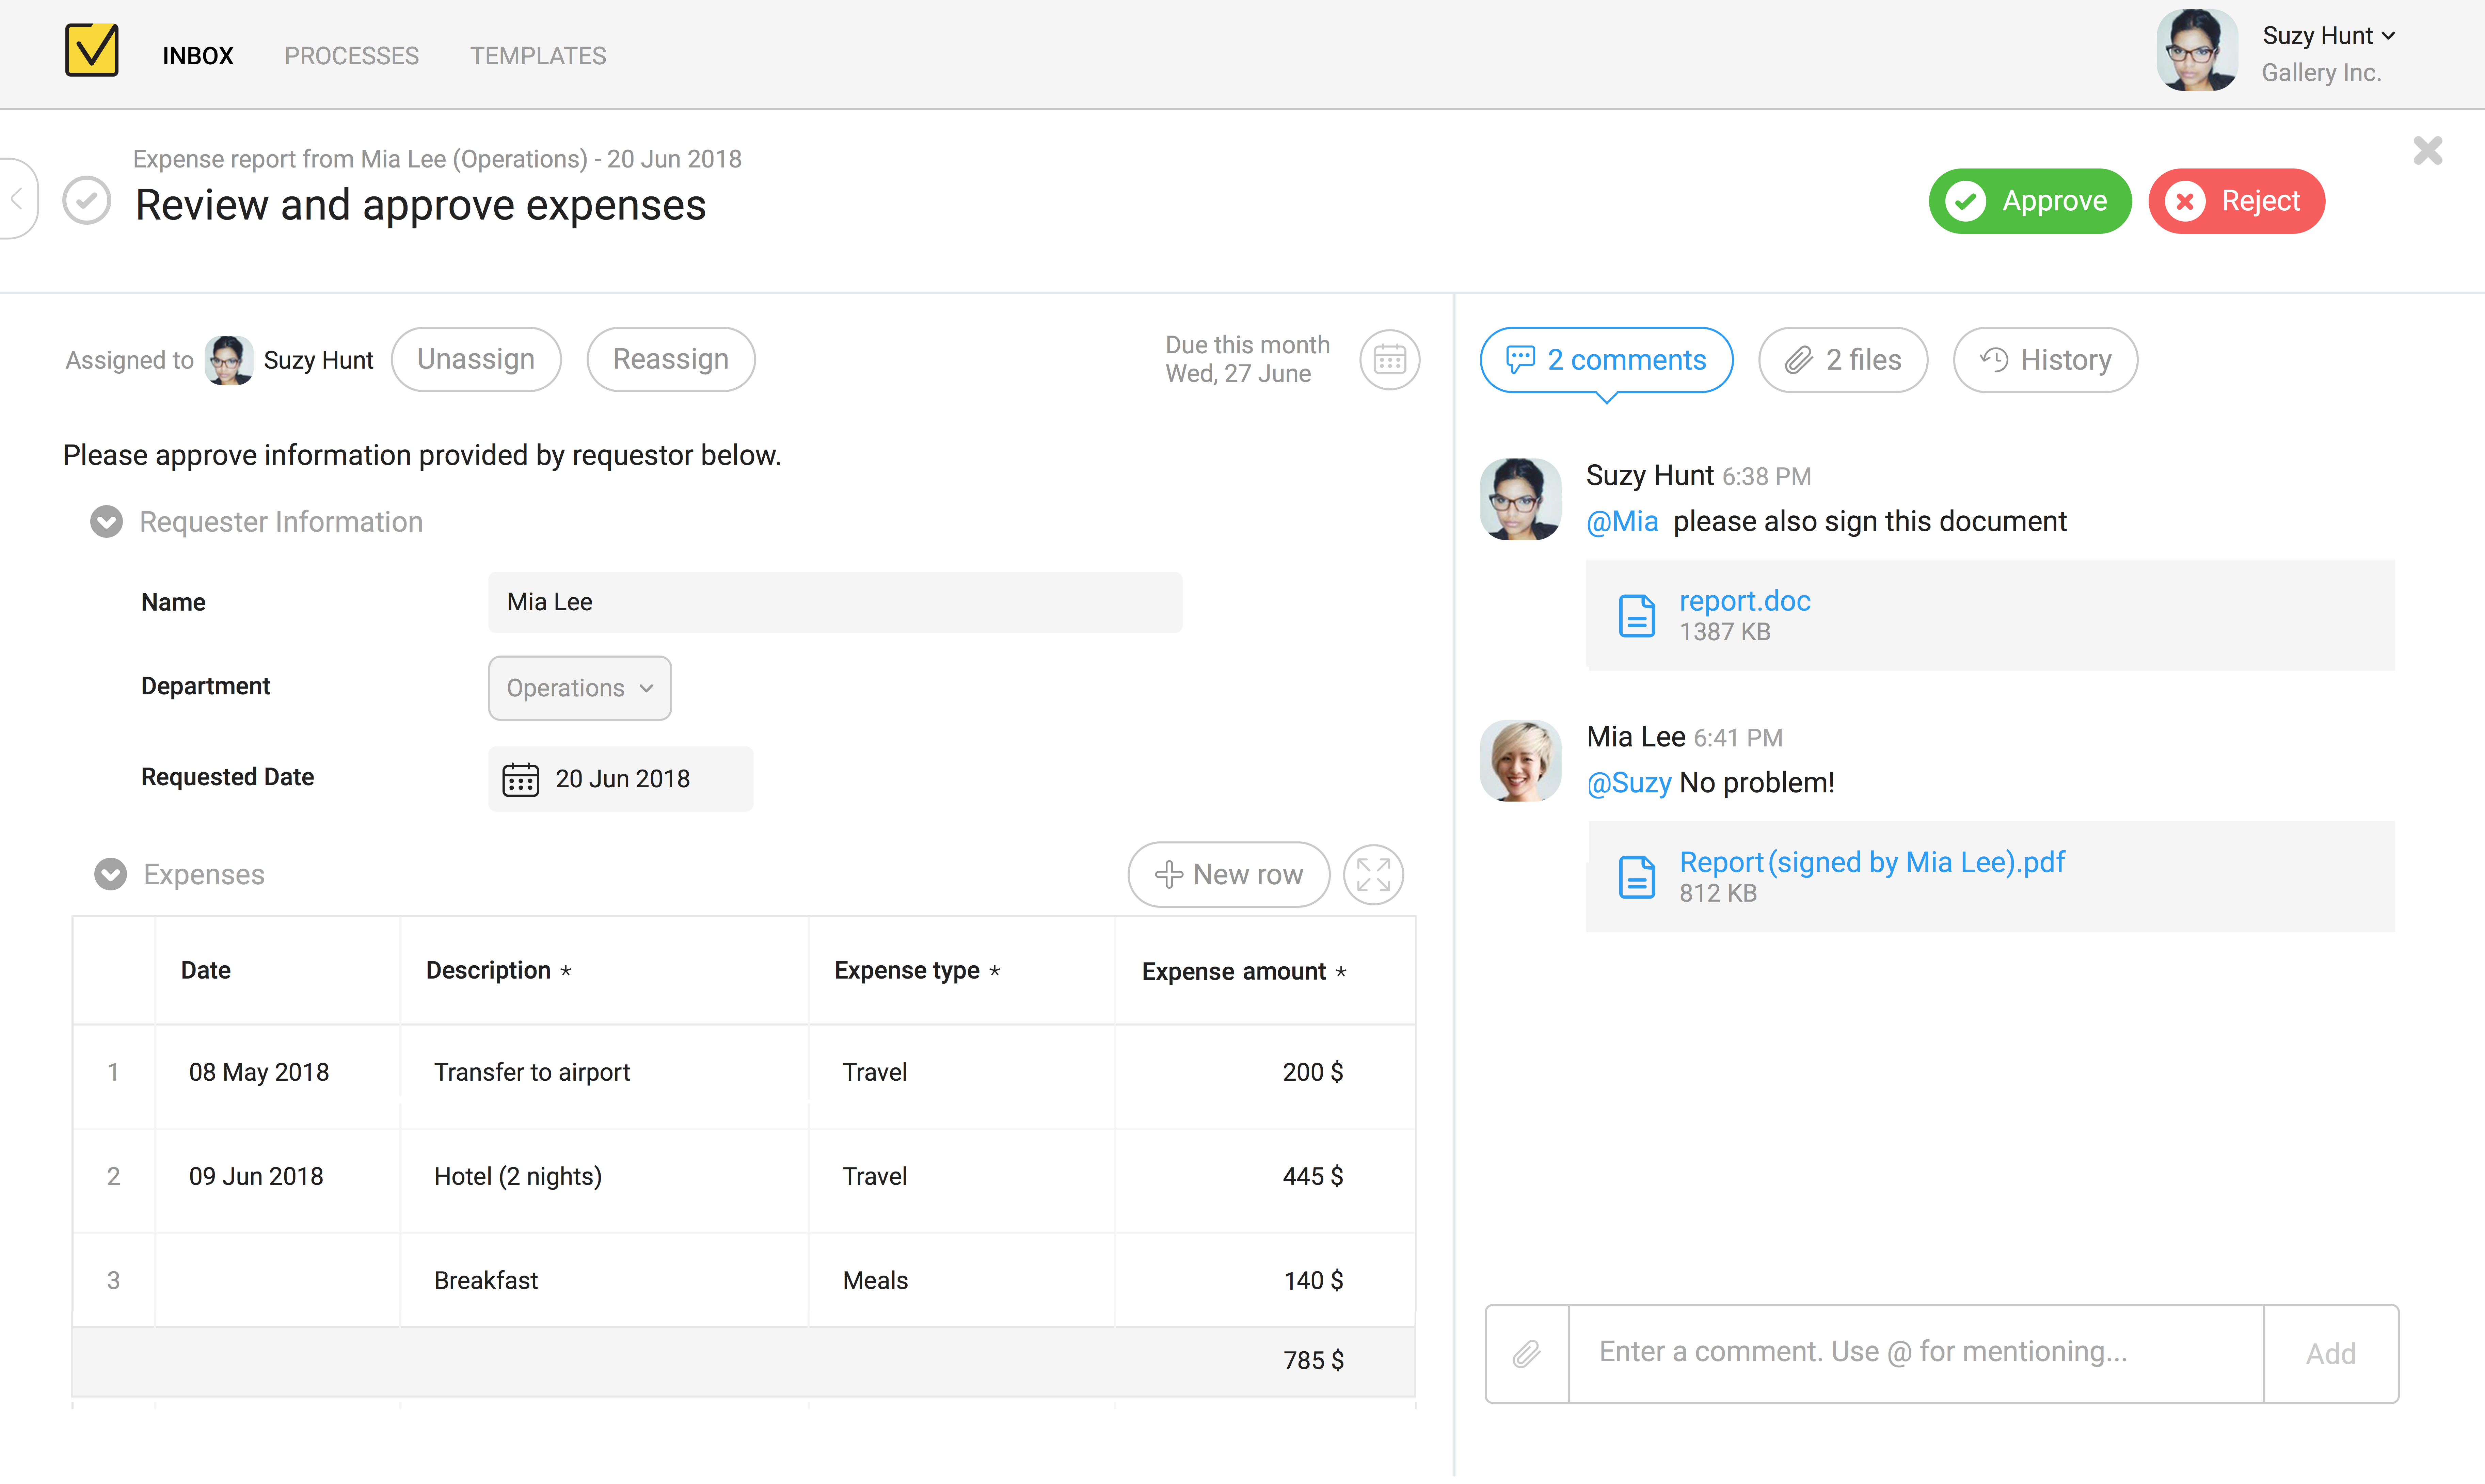Open the Operations department dropdown
This screenshot has width=2485, height=1484.
[x=579, y=688]
